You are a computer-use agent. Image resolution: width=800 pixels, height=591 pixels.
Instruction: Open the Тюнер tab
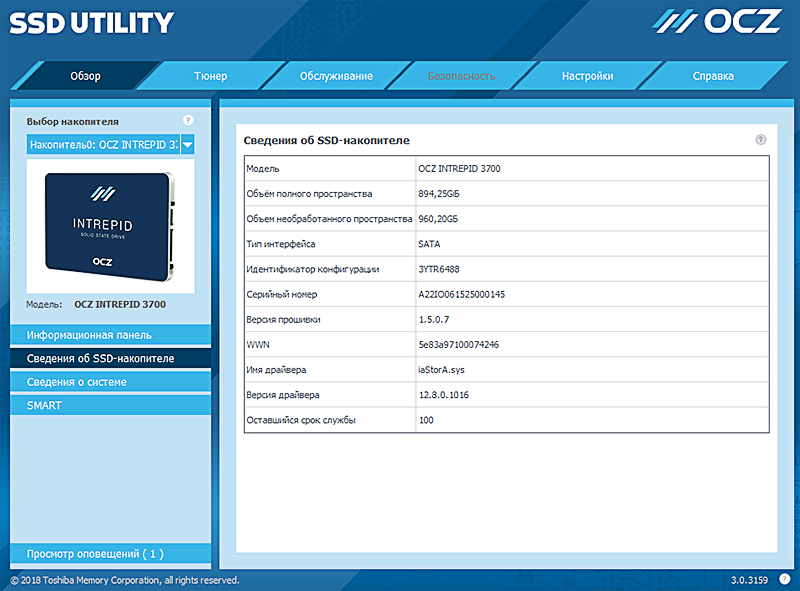210,76
